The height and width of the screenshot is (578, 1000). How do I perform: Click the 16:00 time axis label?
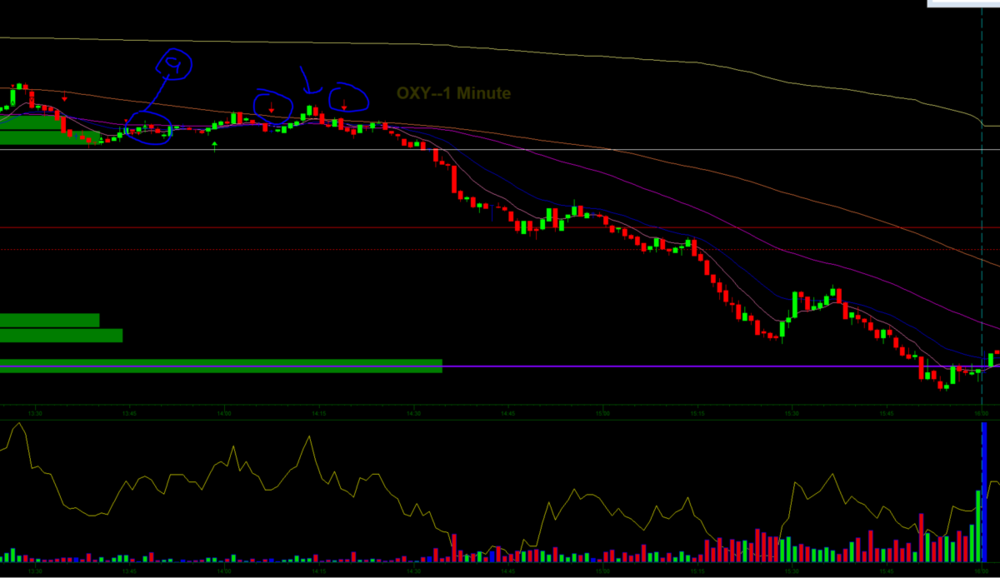point(981,412)
